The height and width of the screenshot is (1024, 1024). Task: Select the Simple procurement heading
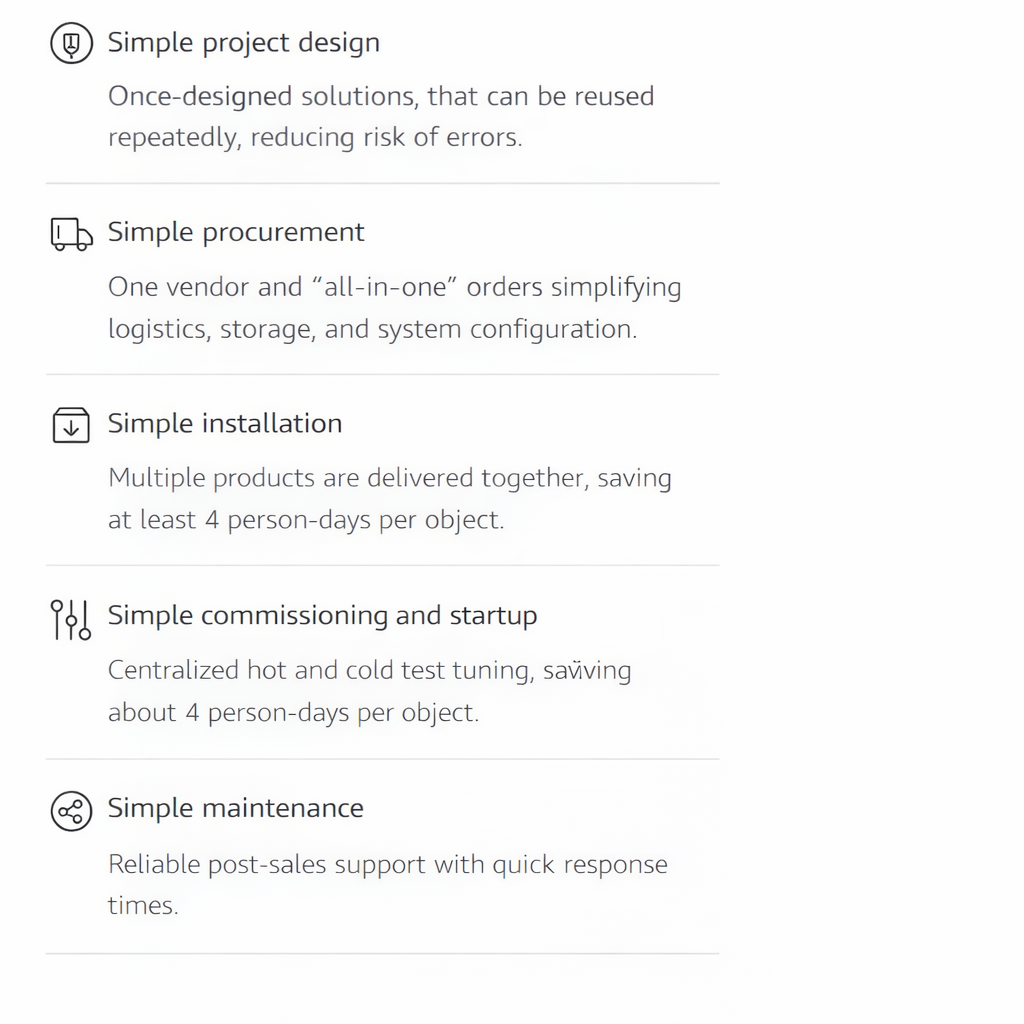[x=236, y=232]
